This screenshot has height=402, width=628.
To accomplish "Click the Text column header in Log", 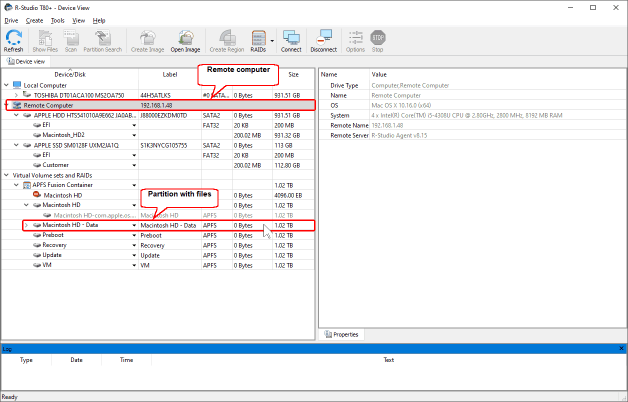I will 388,360.
